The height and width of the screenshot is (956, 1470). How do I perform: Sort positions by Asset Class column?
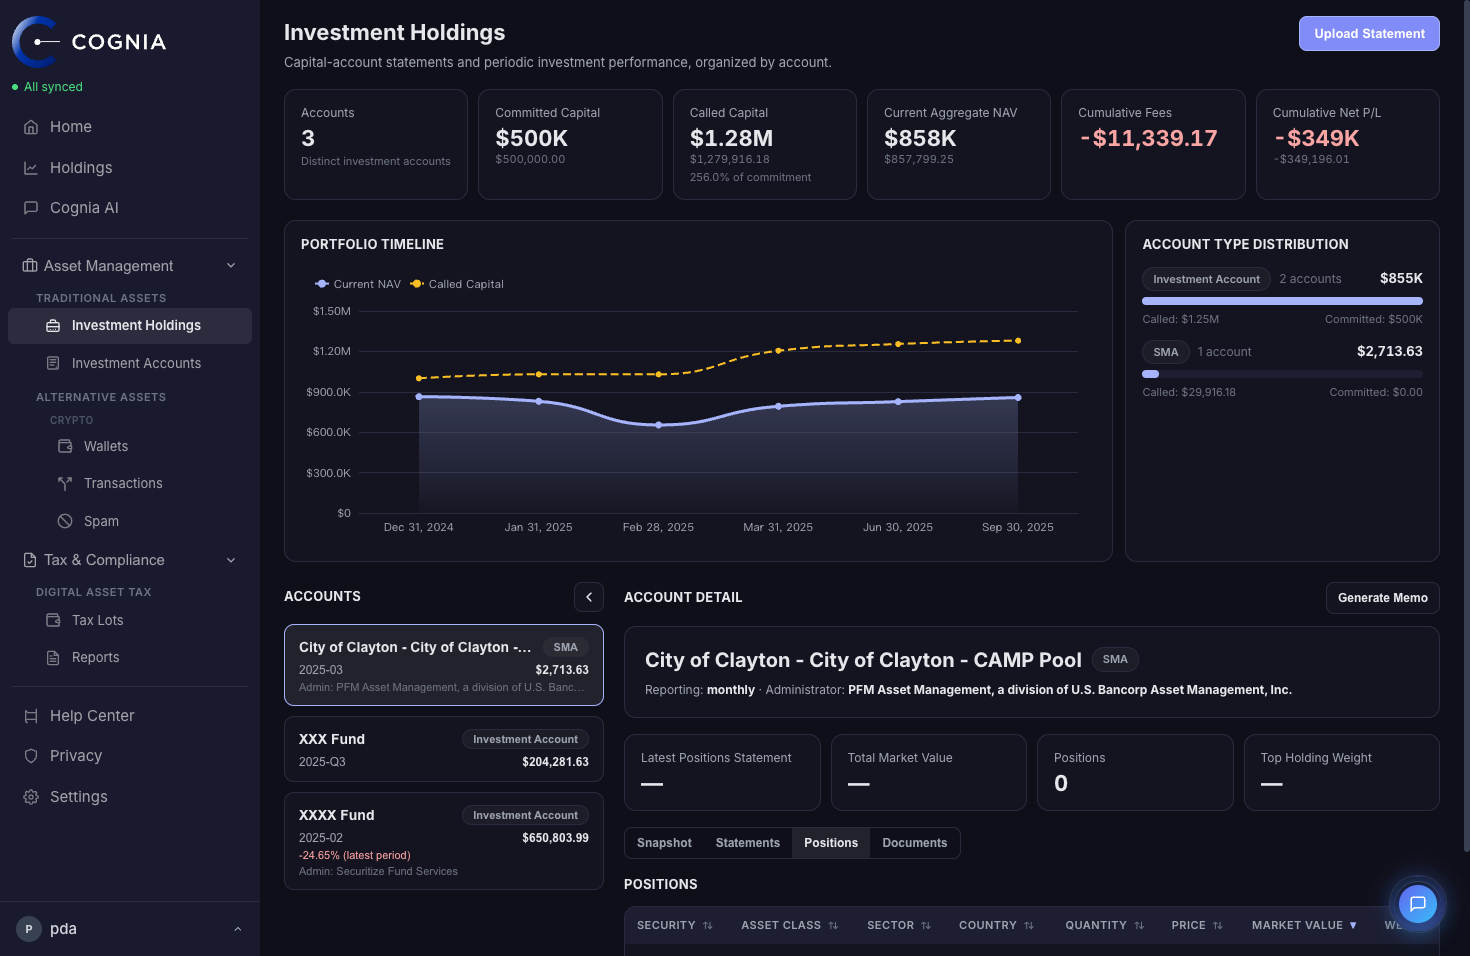(790, 925)
